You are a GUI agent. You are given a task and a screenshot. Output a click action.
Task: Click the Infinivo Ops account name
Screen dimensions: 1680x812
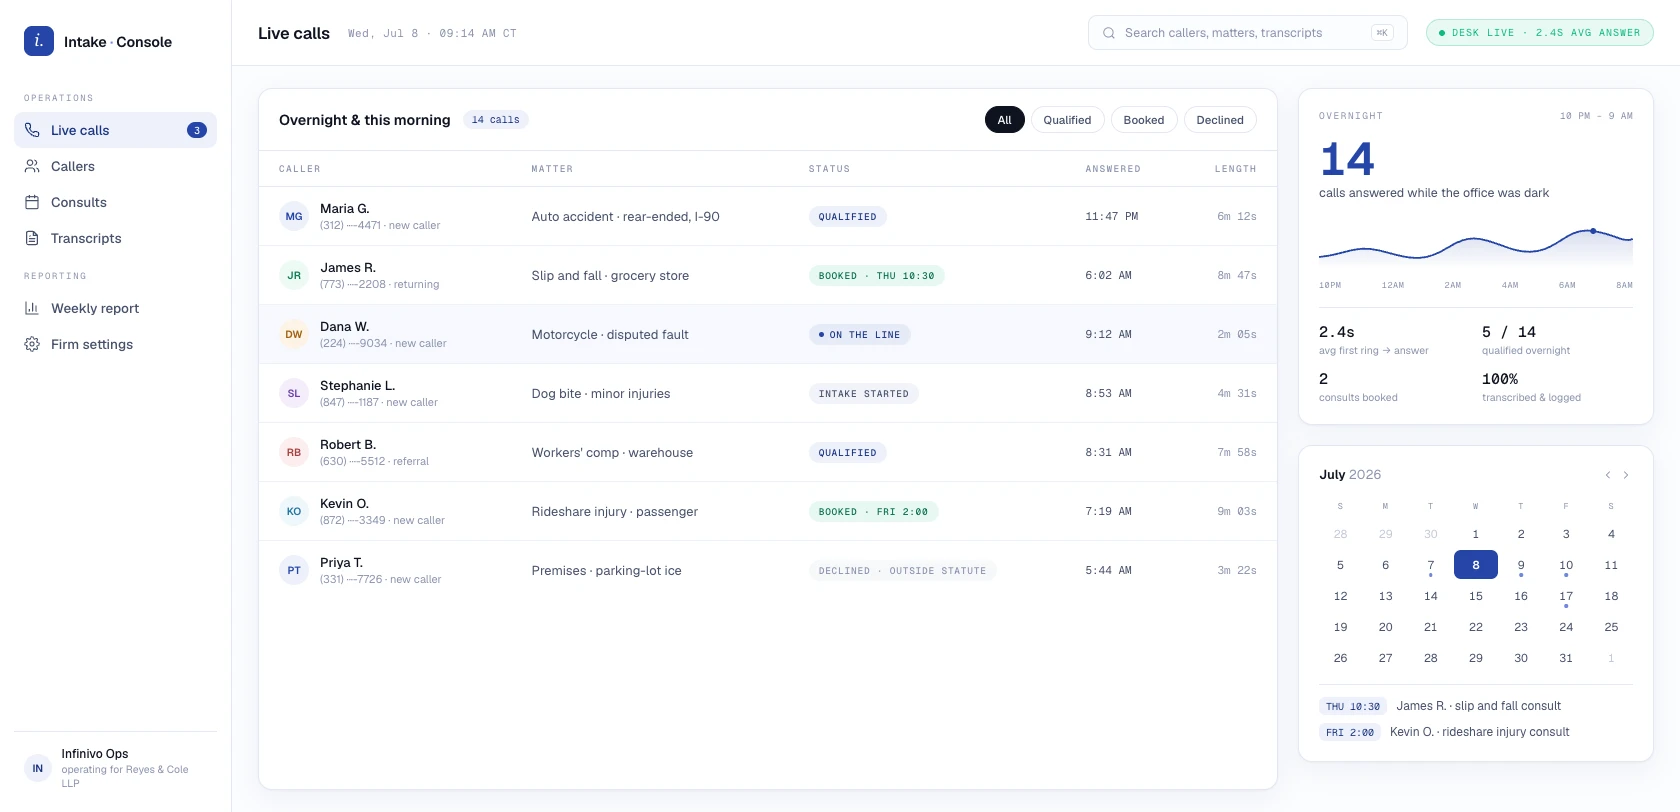(95, 754)
